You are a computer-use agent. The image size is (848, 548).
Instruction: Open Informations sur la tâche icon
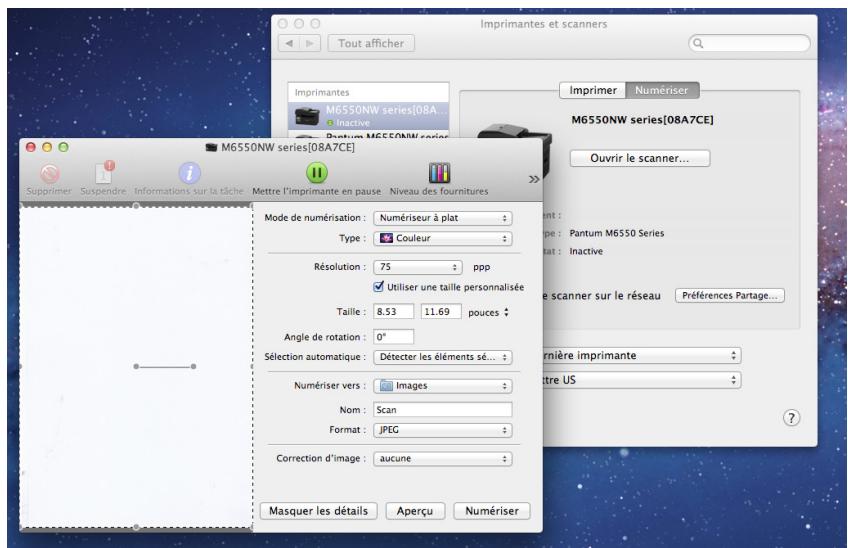coord(190,171)
